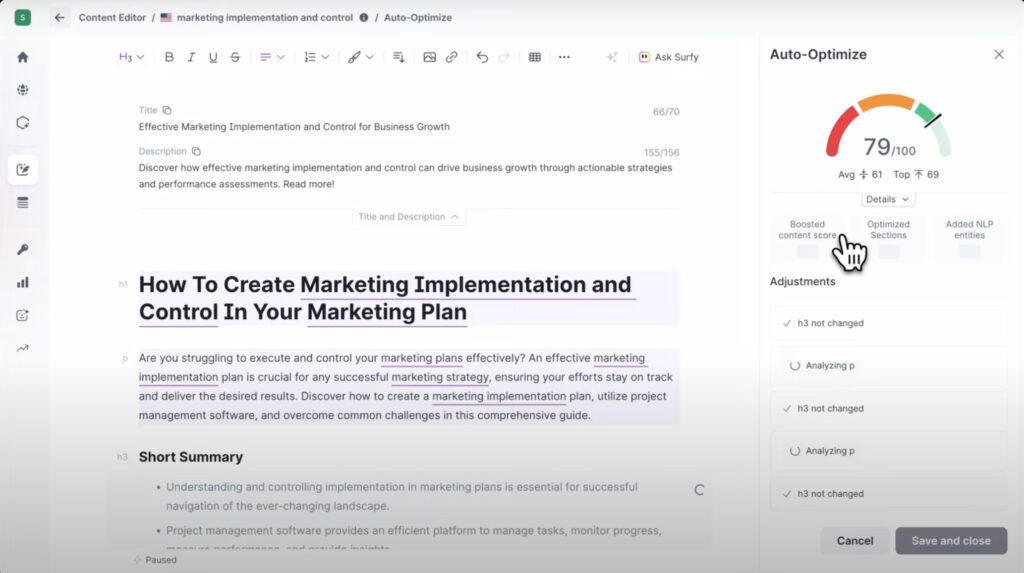1024x573 pixels.
Task: Click Save and close
Action: pyautogui.click(x=951, y=541)
